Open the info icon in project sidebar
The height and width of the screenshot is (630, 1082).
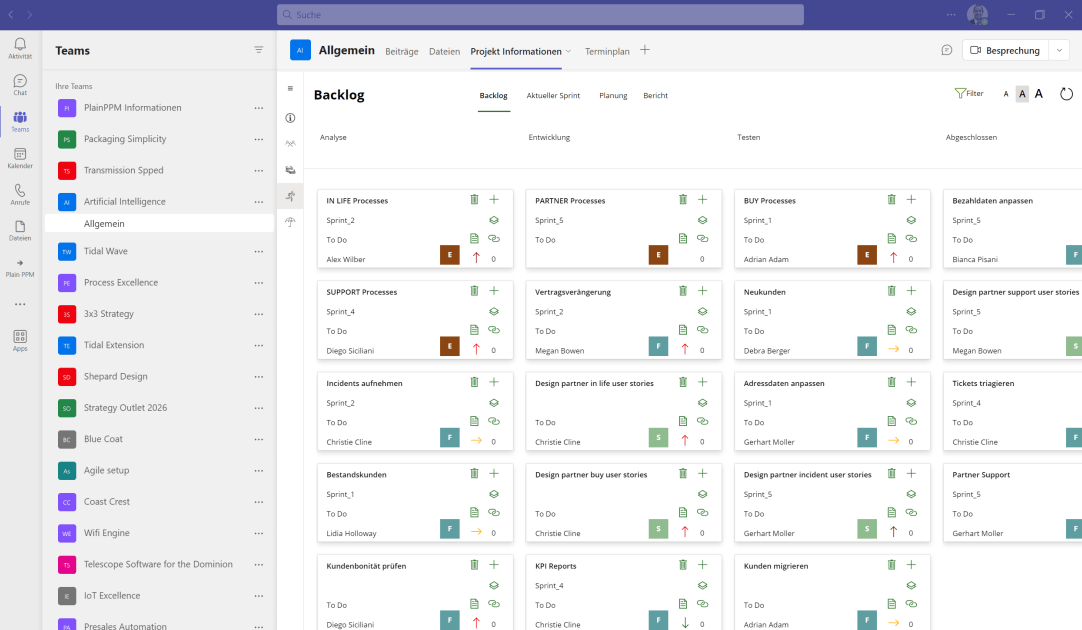tap(290, 117)
